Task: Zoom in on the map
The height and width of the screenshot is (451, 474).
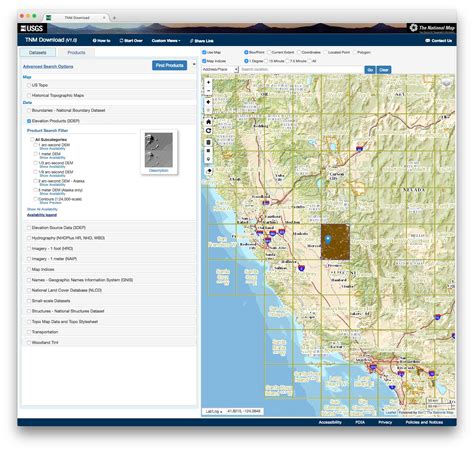Action: (x=209, y=82)
